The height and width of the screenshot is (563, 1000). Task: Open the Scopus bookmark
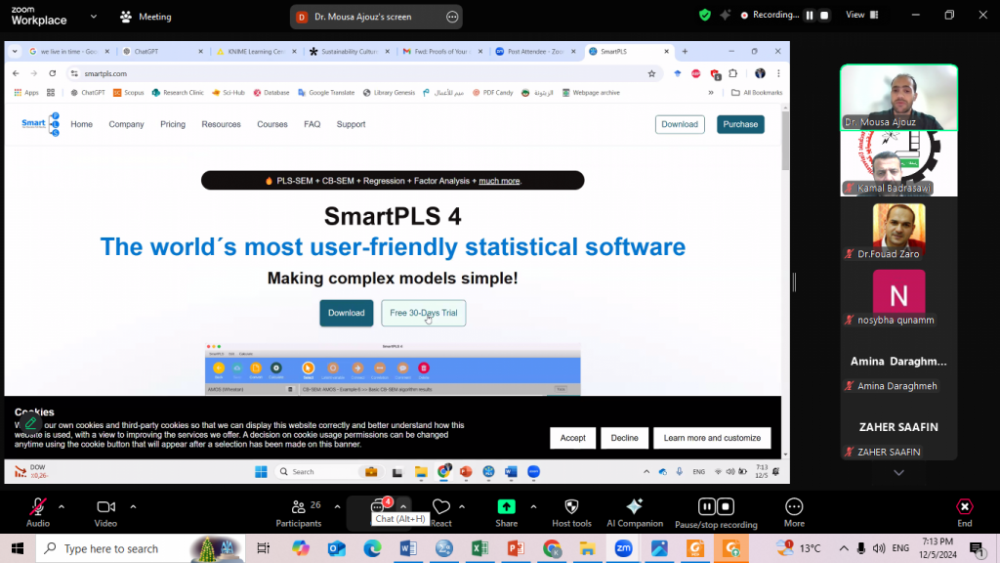[x=128, y=92]
